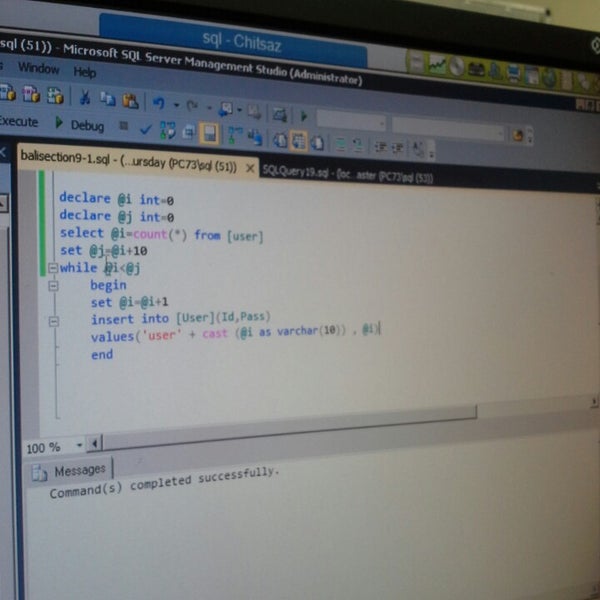Display Estimated Execution Plan icon
The width and height of the screenshot is (600, 600).
point(168,130)
